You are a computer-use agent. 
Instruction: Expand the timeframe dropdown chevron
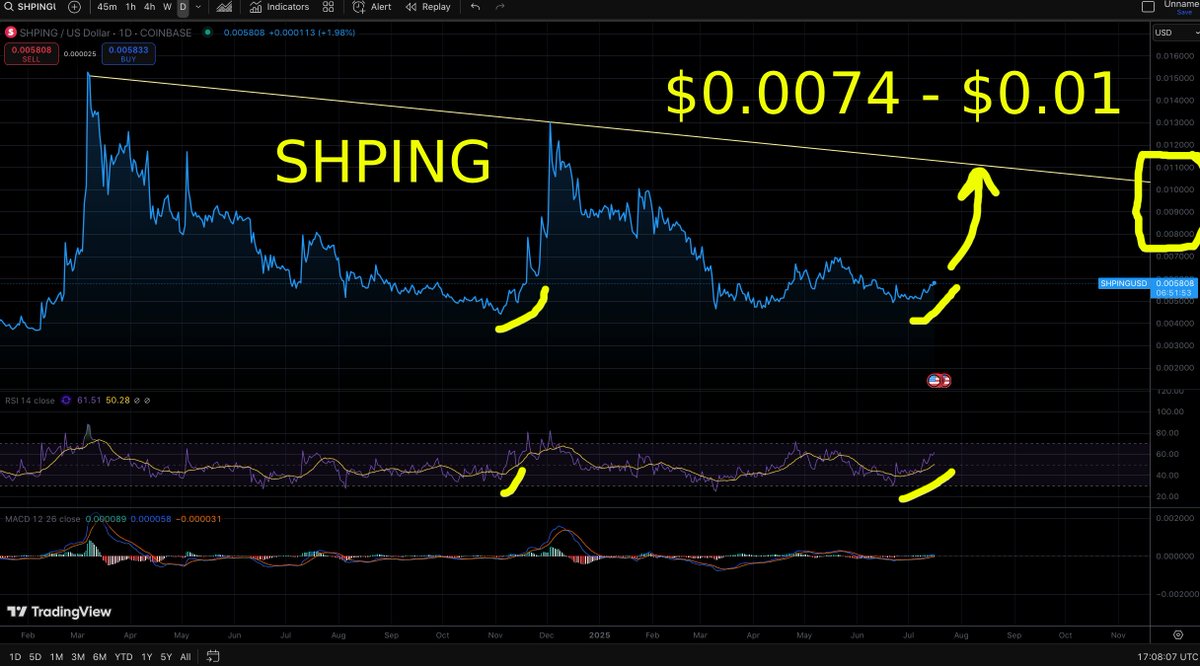point(199,7)
